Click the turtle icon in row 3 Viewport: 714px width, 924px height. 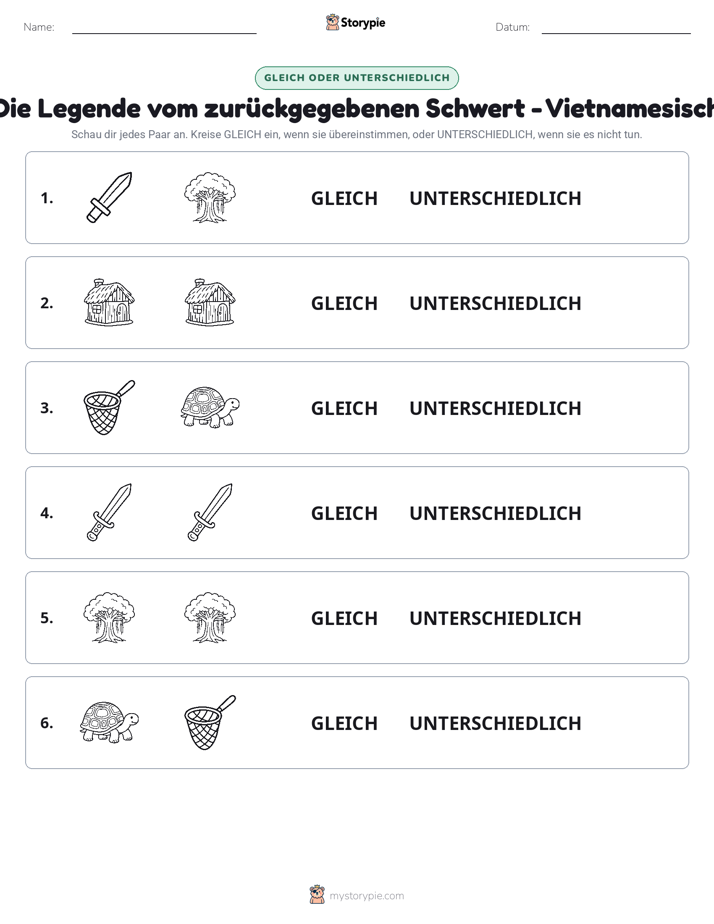tap(210, 407)
